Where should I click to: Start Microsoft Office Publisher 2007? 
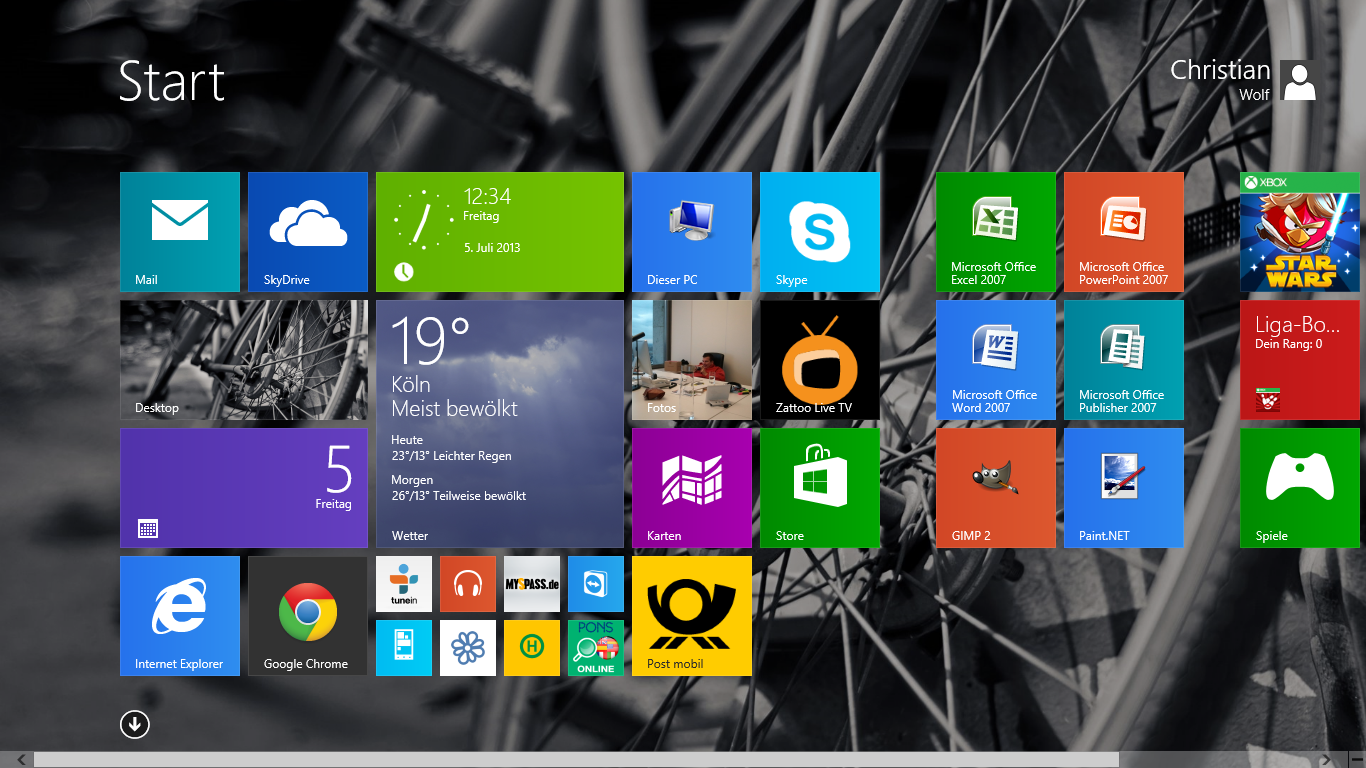click(1124, 360)
